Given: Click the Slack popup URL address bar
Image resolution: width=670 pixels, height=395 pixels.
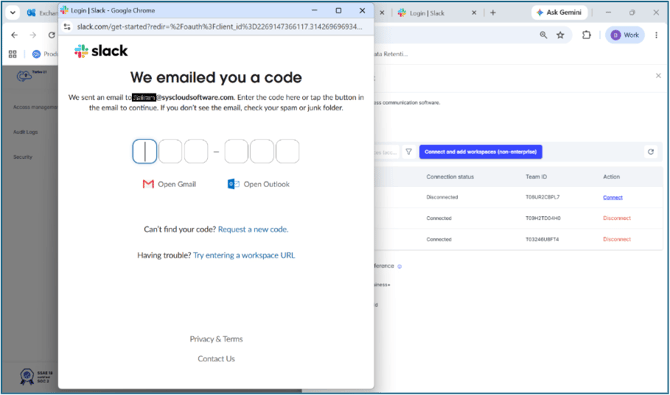Looking at the screenshot, I should tap(219, 27).
